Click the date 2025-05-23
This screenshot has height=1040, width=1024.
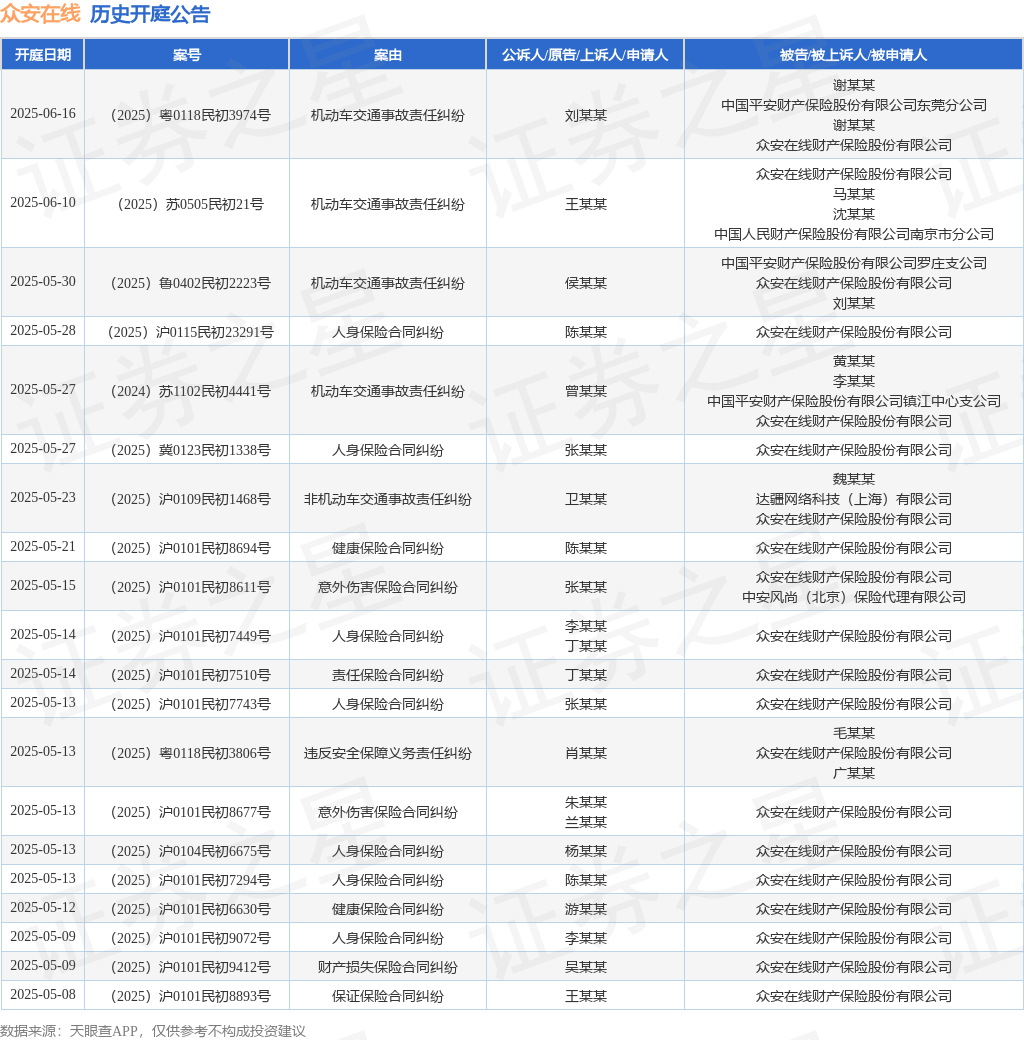click(x=43, y=497)
